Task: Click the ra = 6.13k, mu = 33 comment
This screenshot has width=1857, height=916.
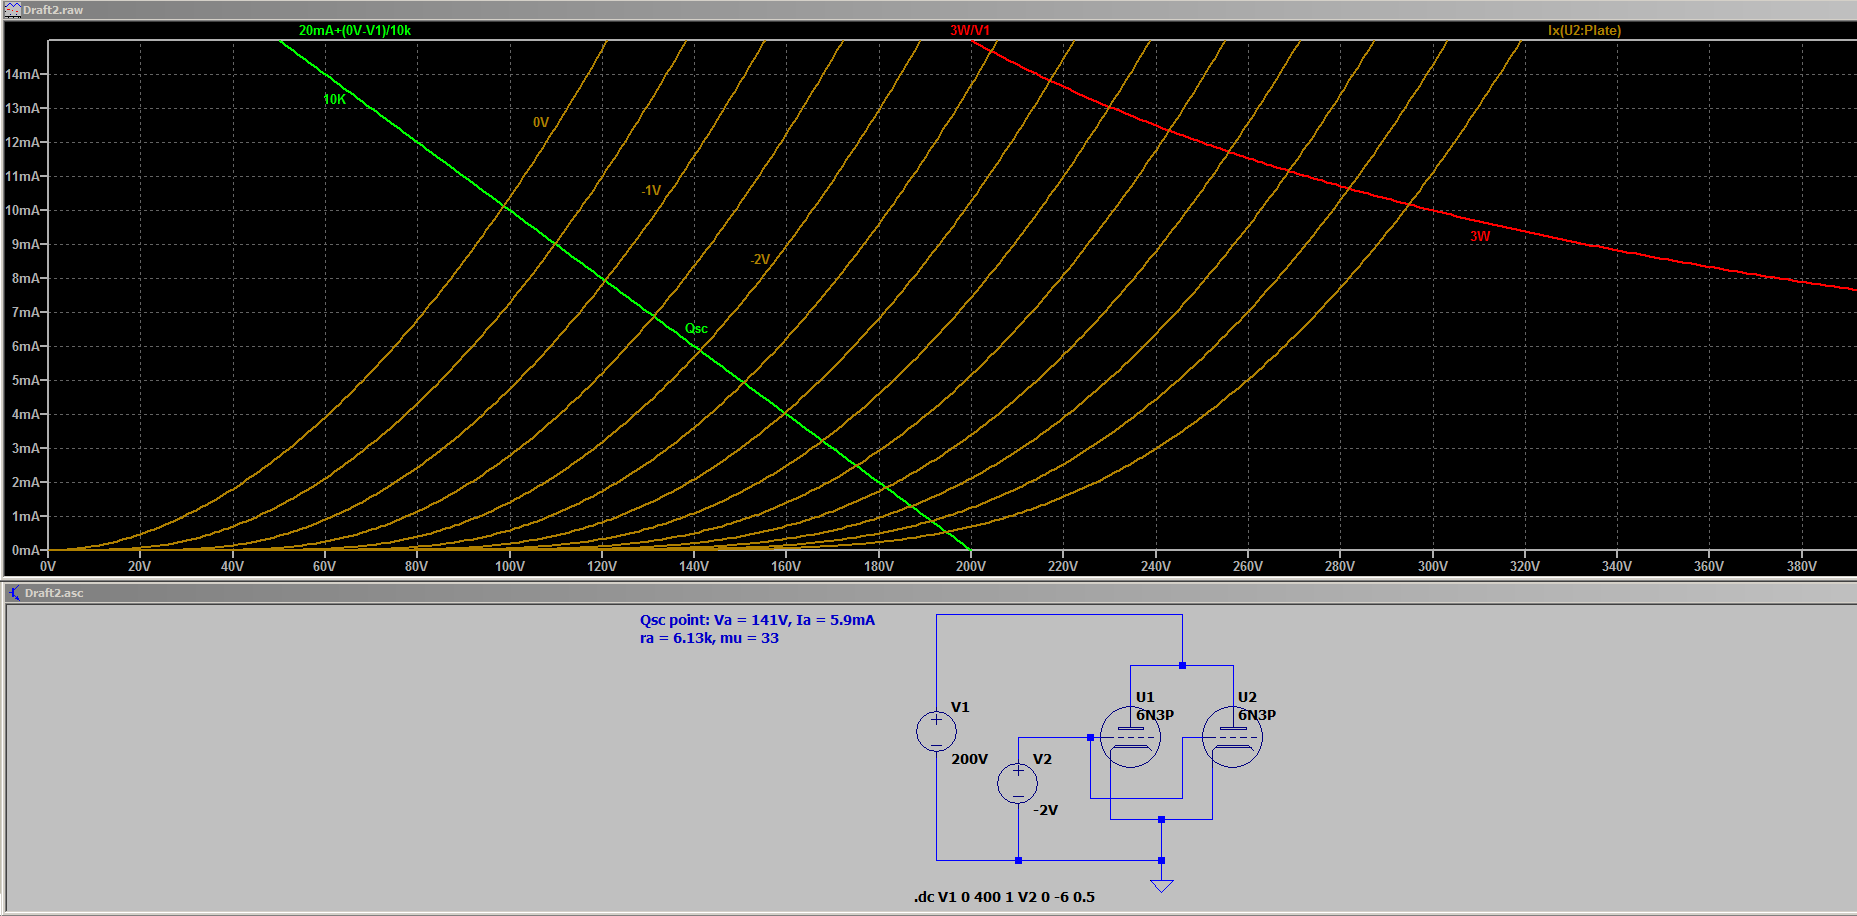Action: coord(709,638)
